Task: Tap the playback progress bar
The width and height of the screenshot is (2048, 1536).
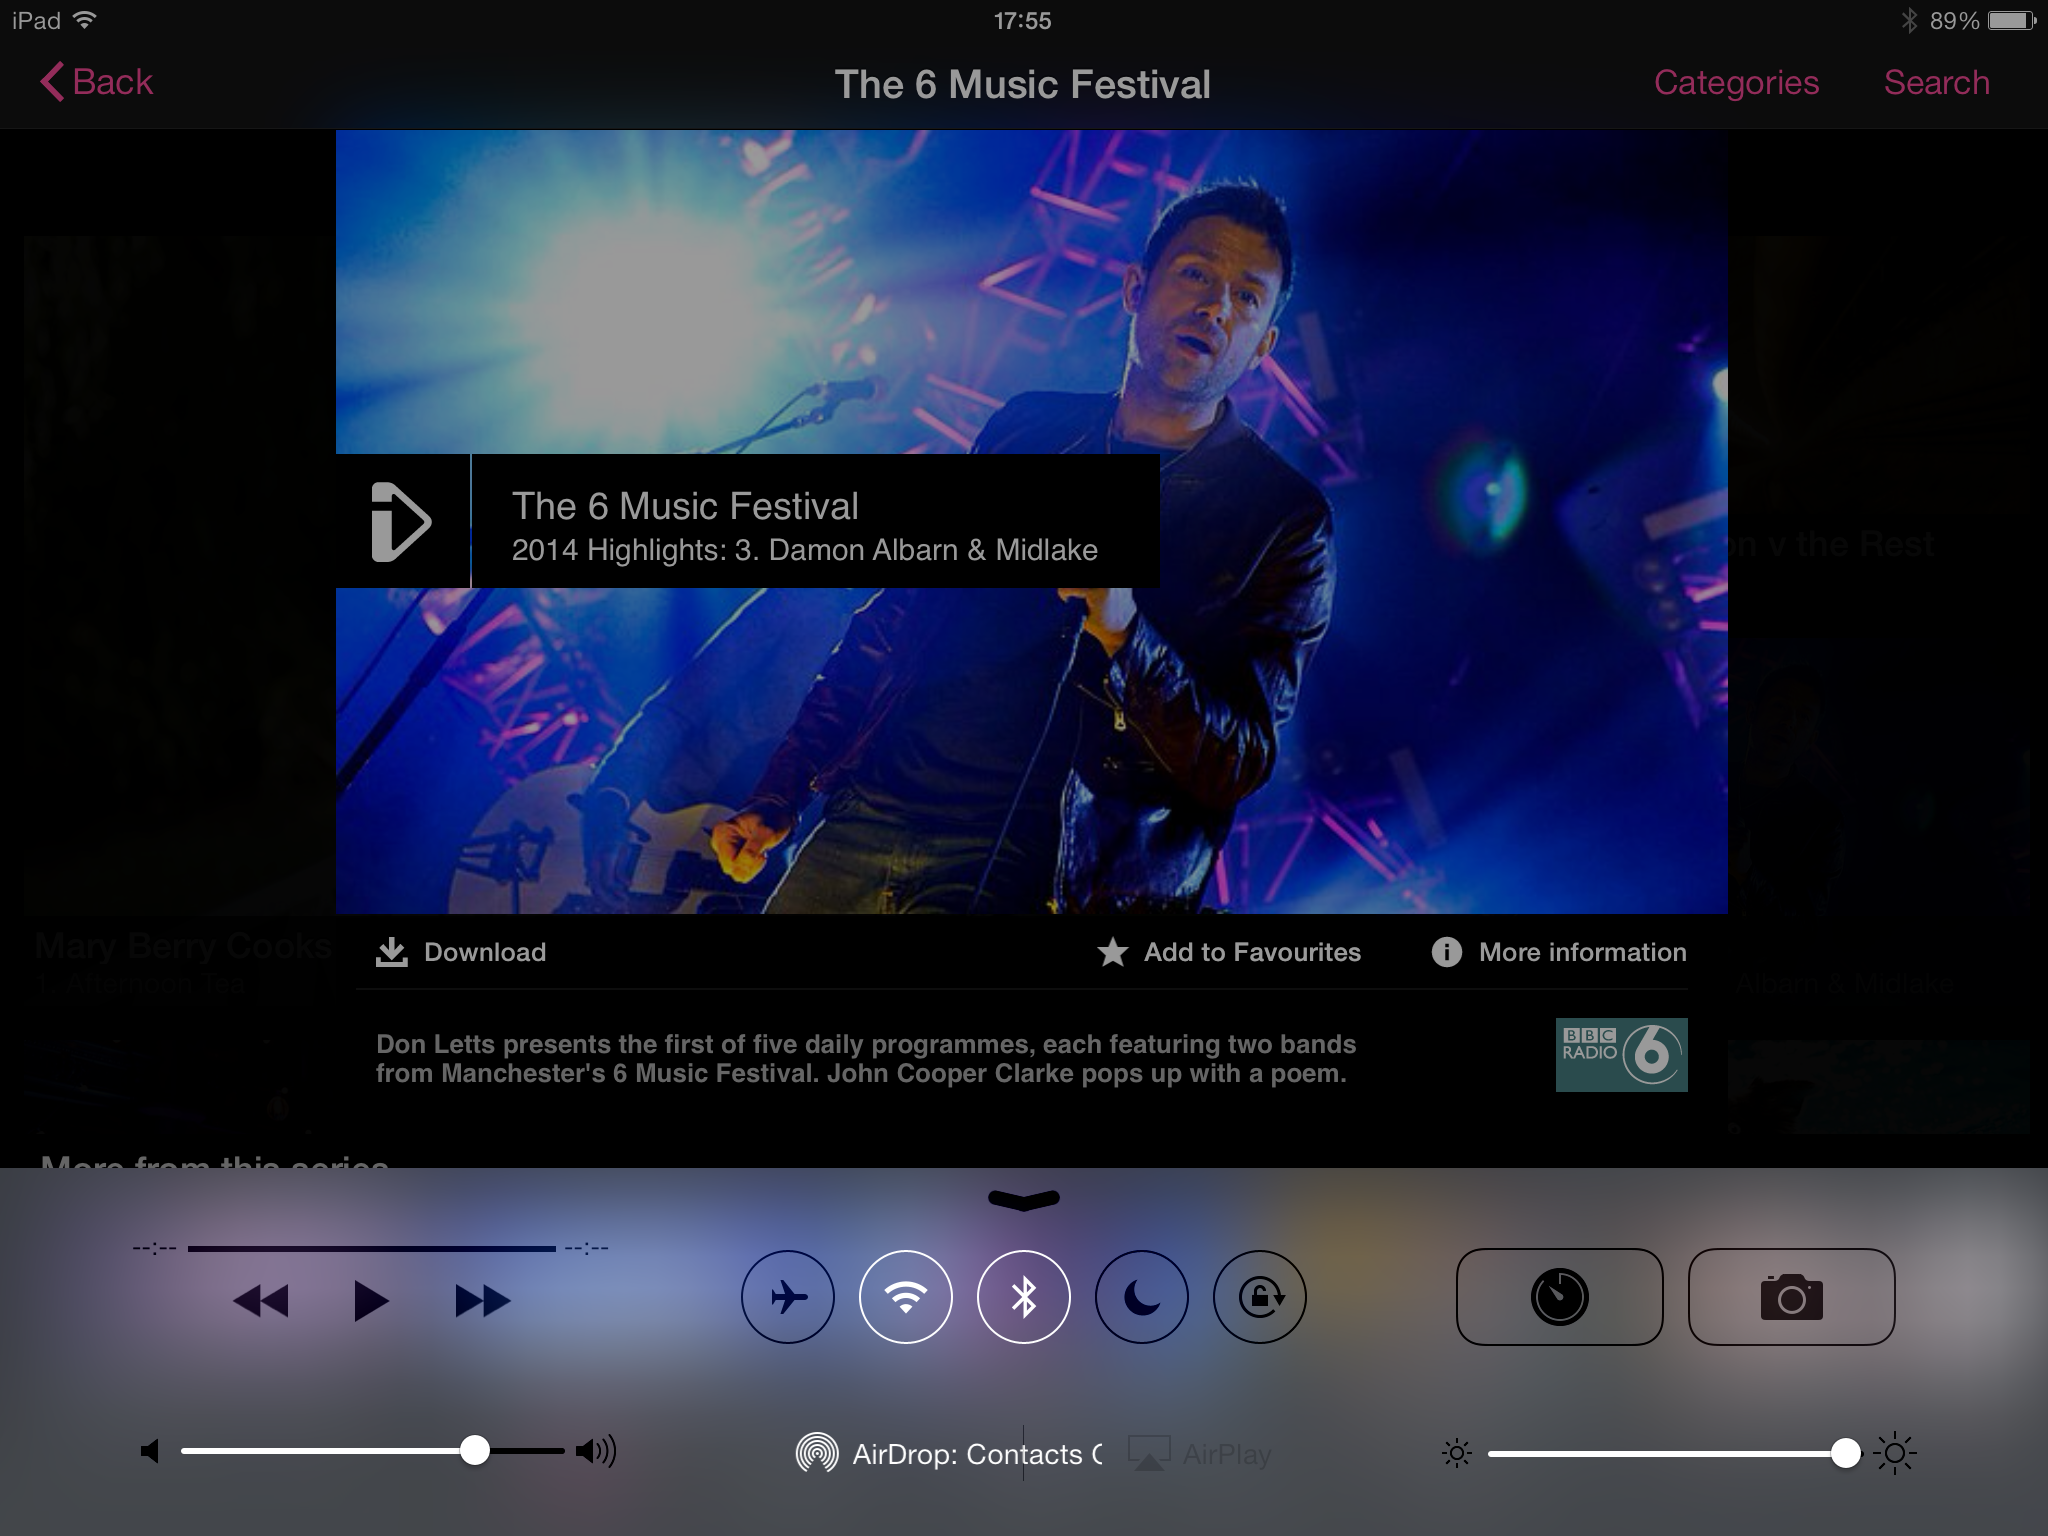Action: 371,1248
